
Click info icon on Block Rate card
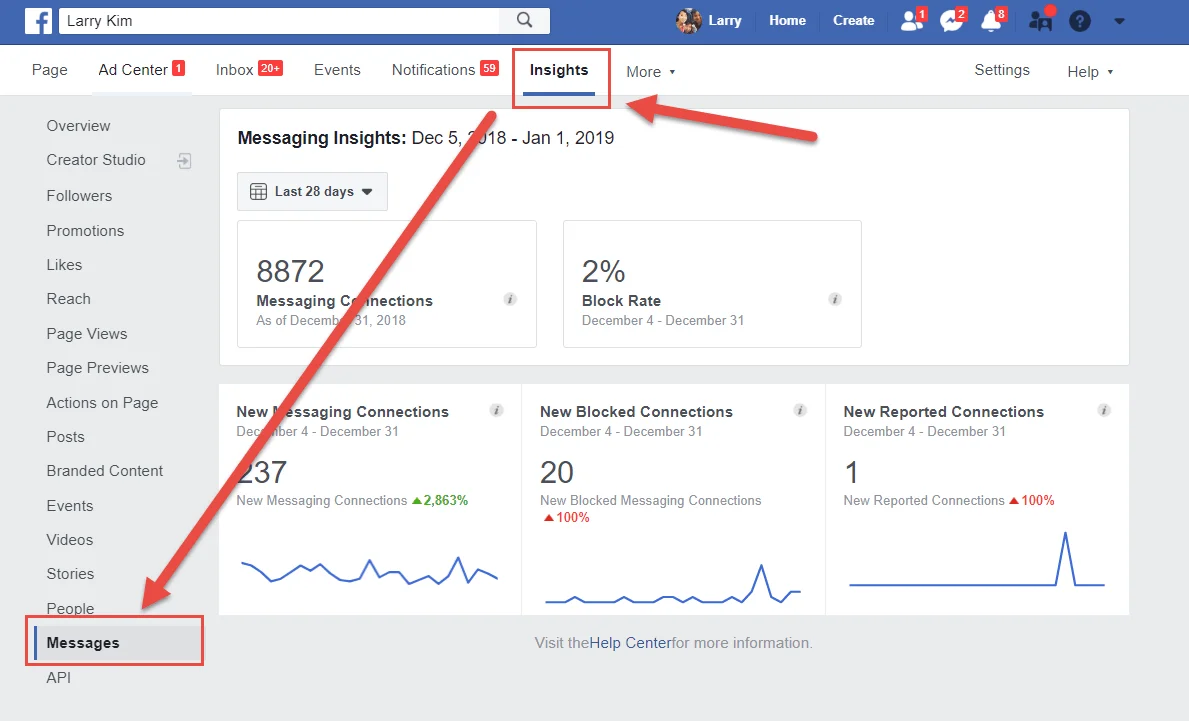(x=835, y=299)
